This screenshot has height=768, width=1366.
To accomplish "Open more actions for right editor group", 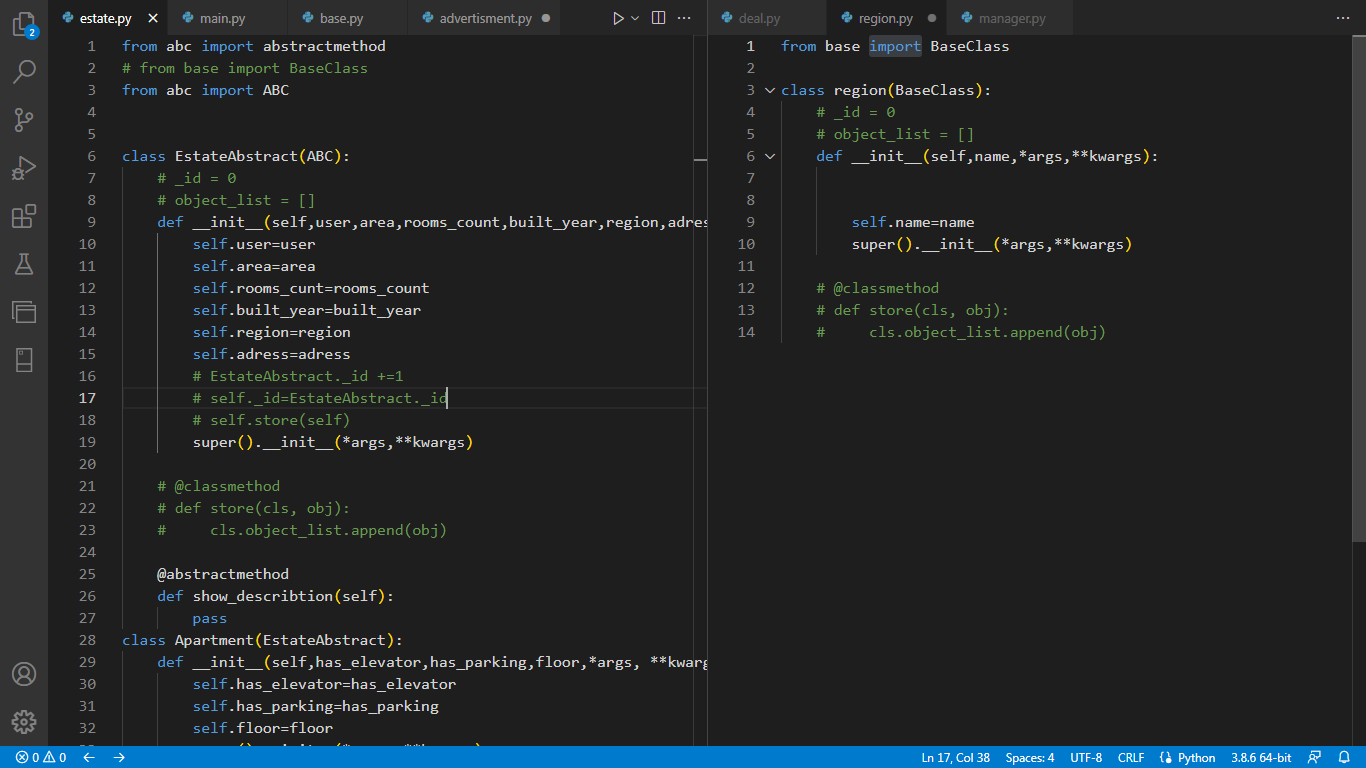I will point(1343,18).
